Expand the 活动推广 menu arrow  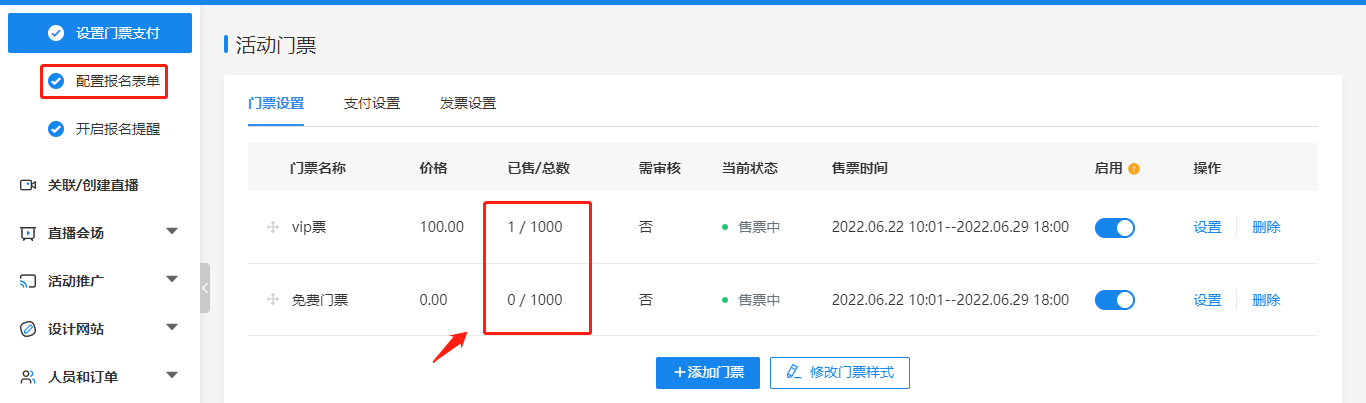[172, 280]
